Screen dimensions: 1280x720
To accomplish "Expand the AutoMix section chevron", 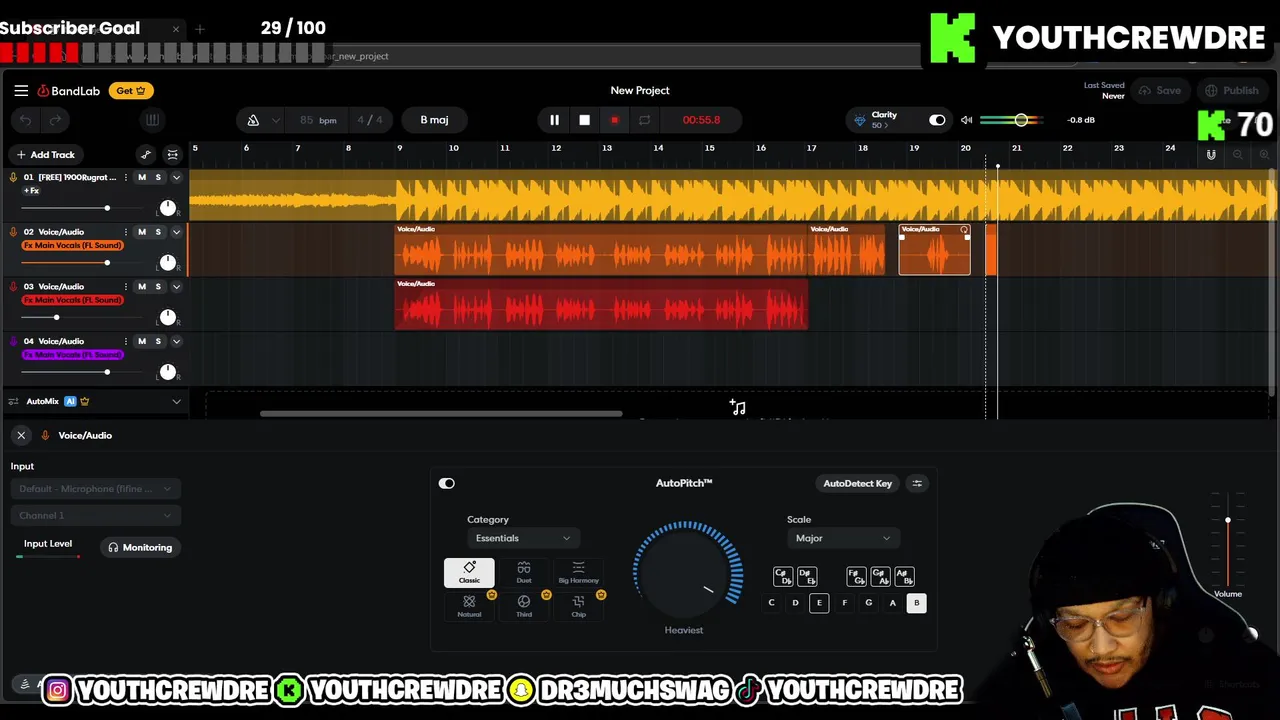I will click(176, 402).
